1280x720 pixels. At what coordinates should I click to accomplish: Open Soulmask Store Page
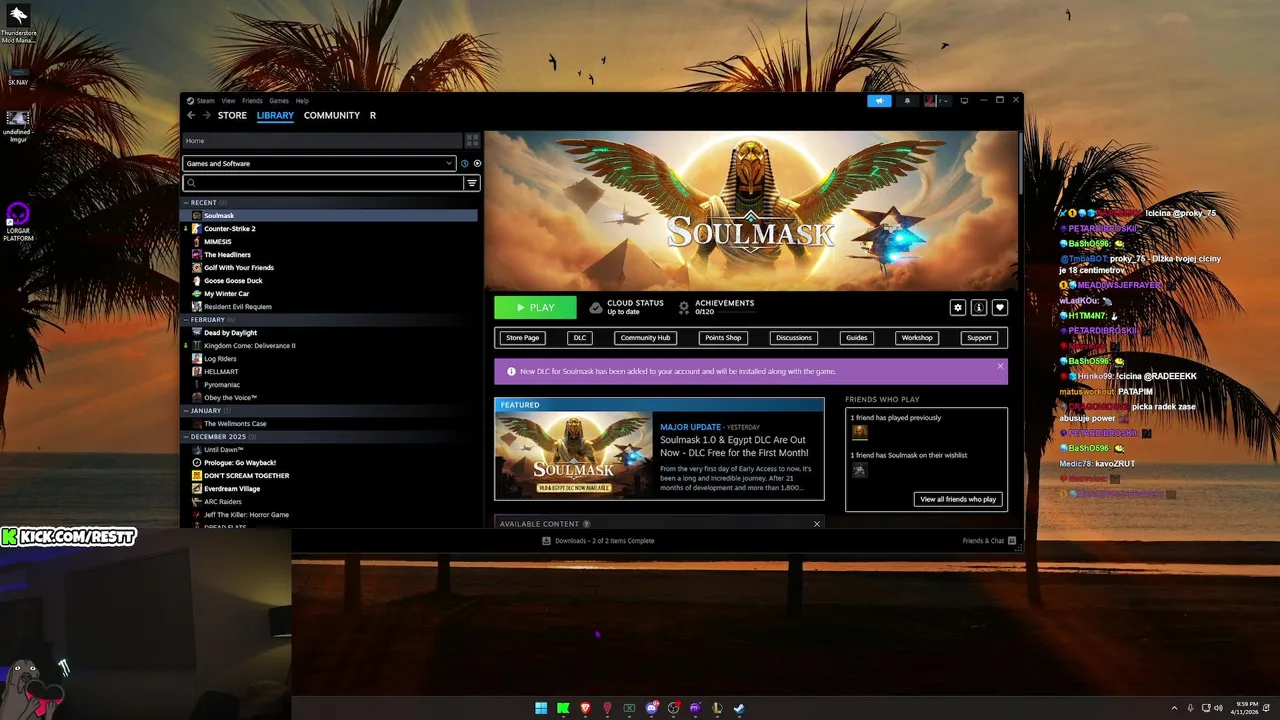point(523,338)
